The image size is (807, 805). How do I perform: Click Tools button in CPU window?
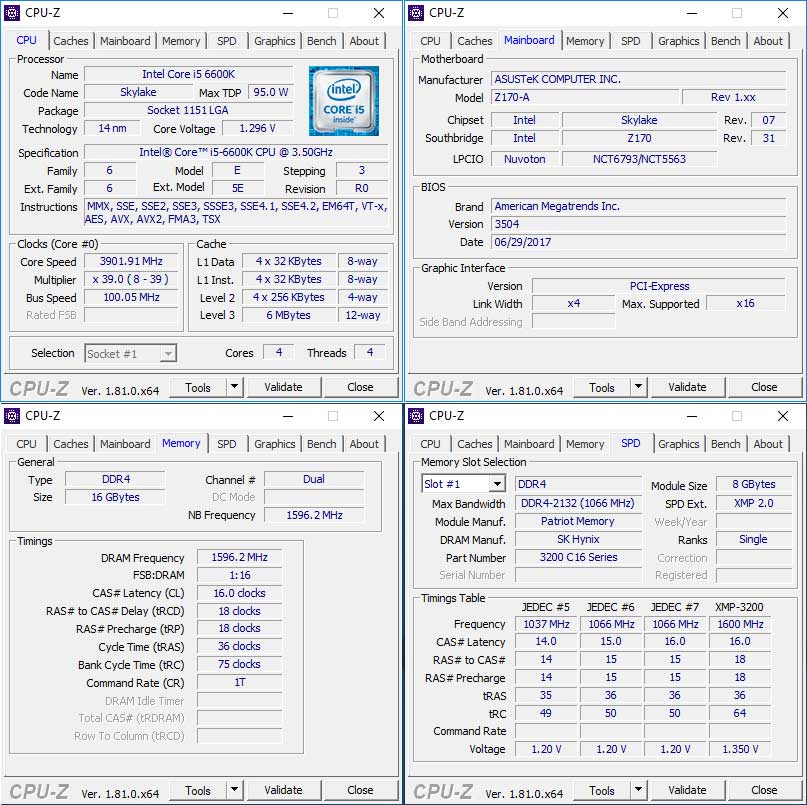pos(198,387)
